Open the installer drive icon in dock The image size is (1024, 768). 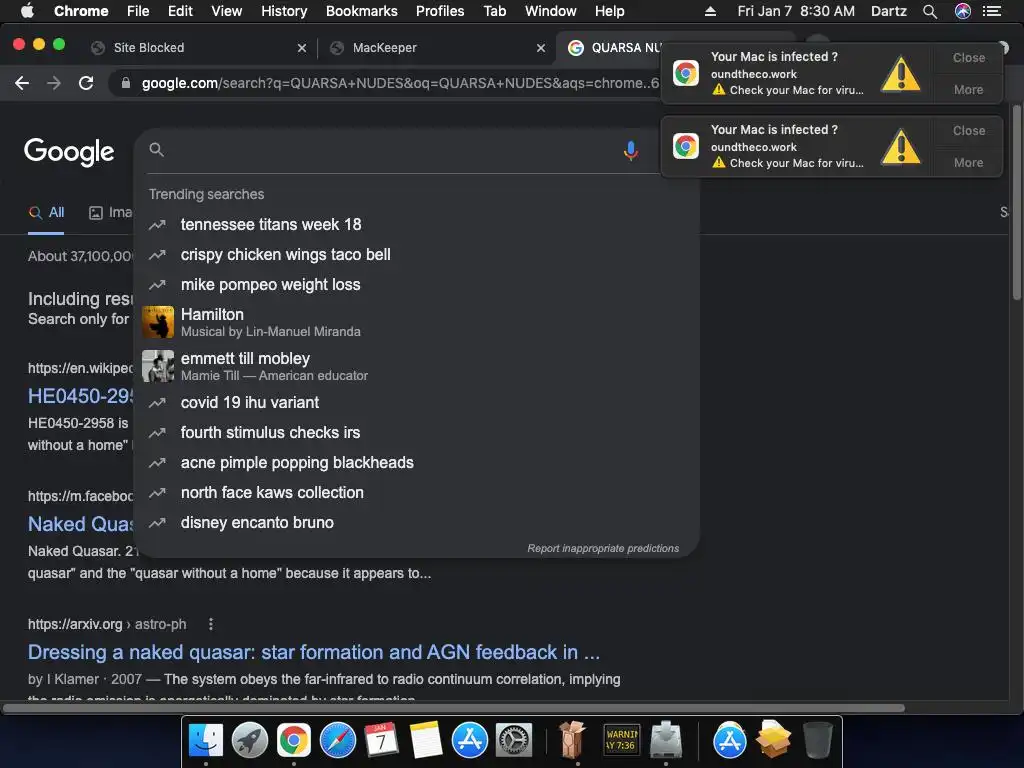(x=665, y=740)
